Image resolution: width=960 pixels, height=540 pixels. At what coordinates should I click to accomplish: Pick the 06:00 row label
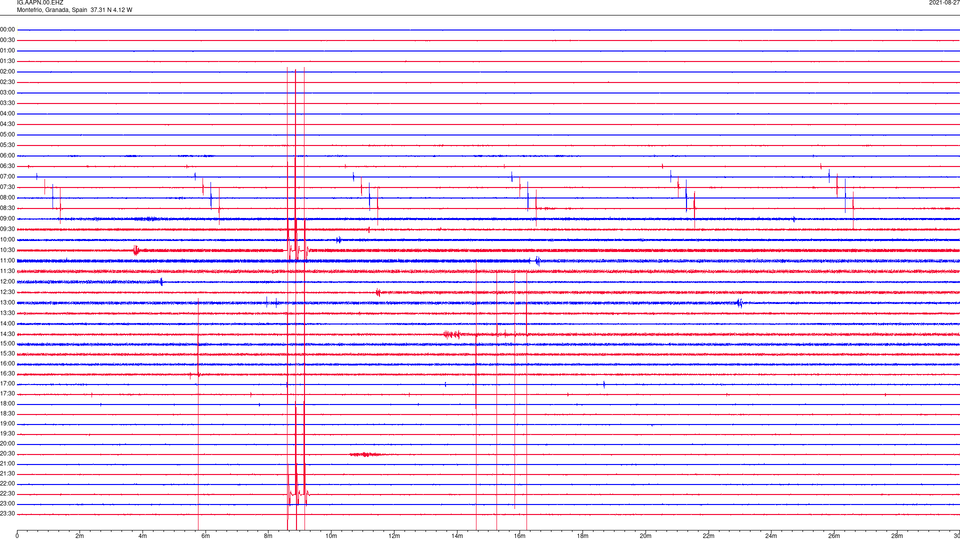coord(8,156)
